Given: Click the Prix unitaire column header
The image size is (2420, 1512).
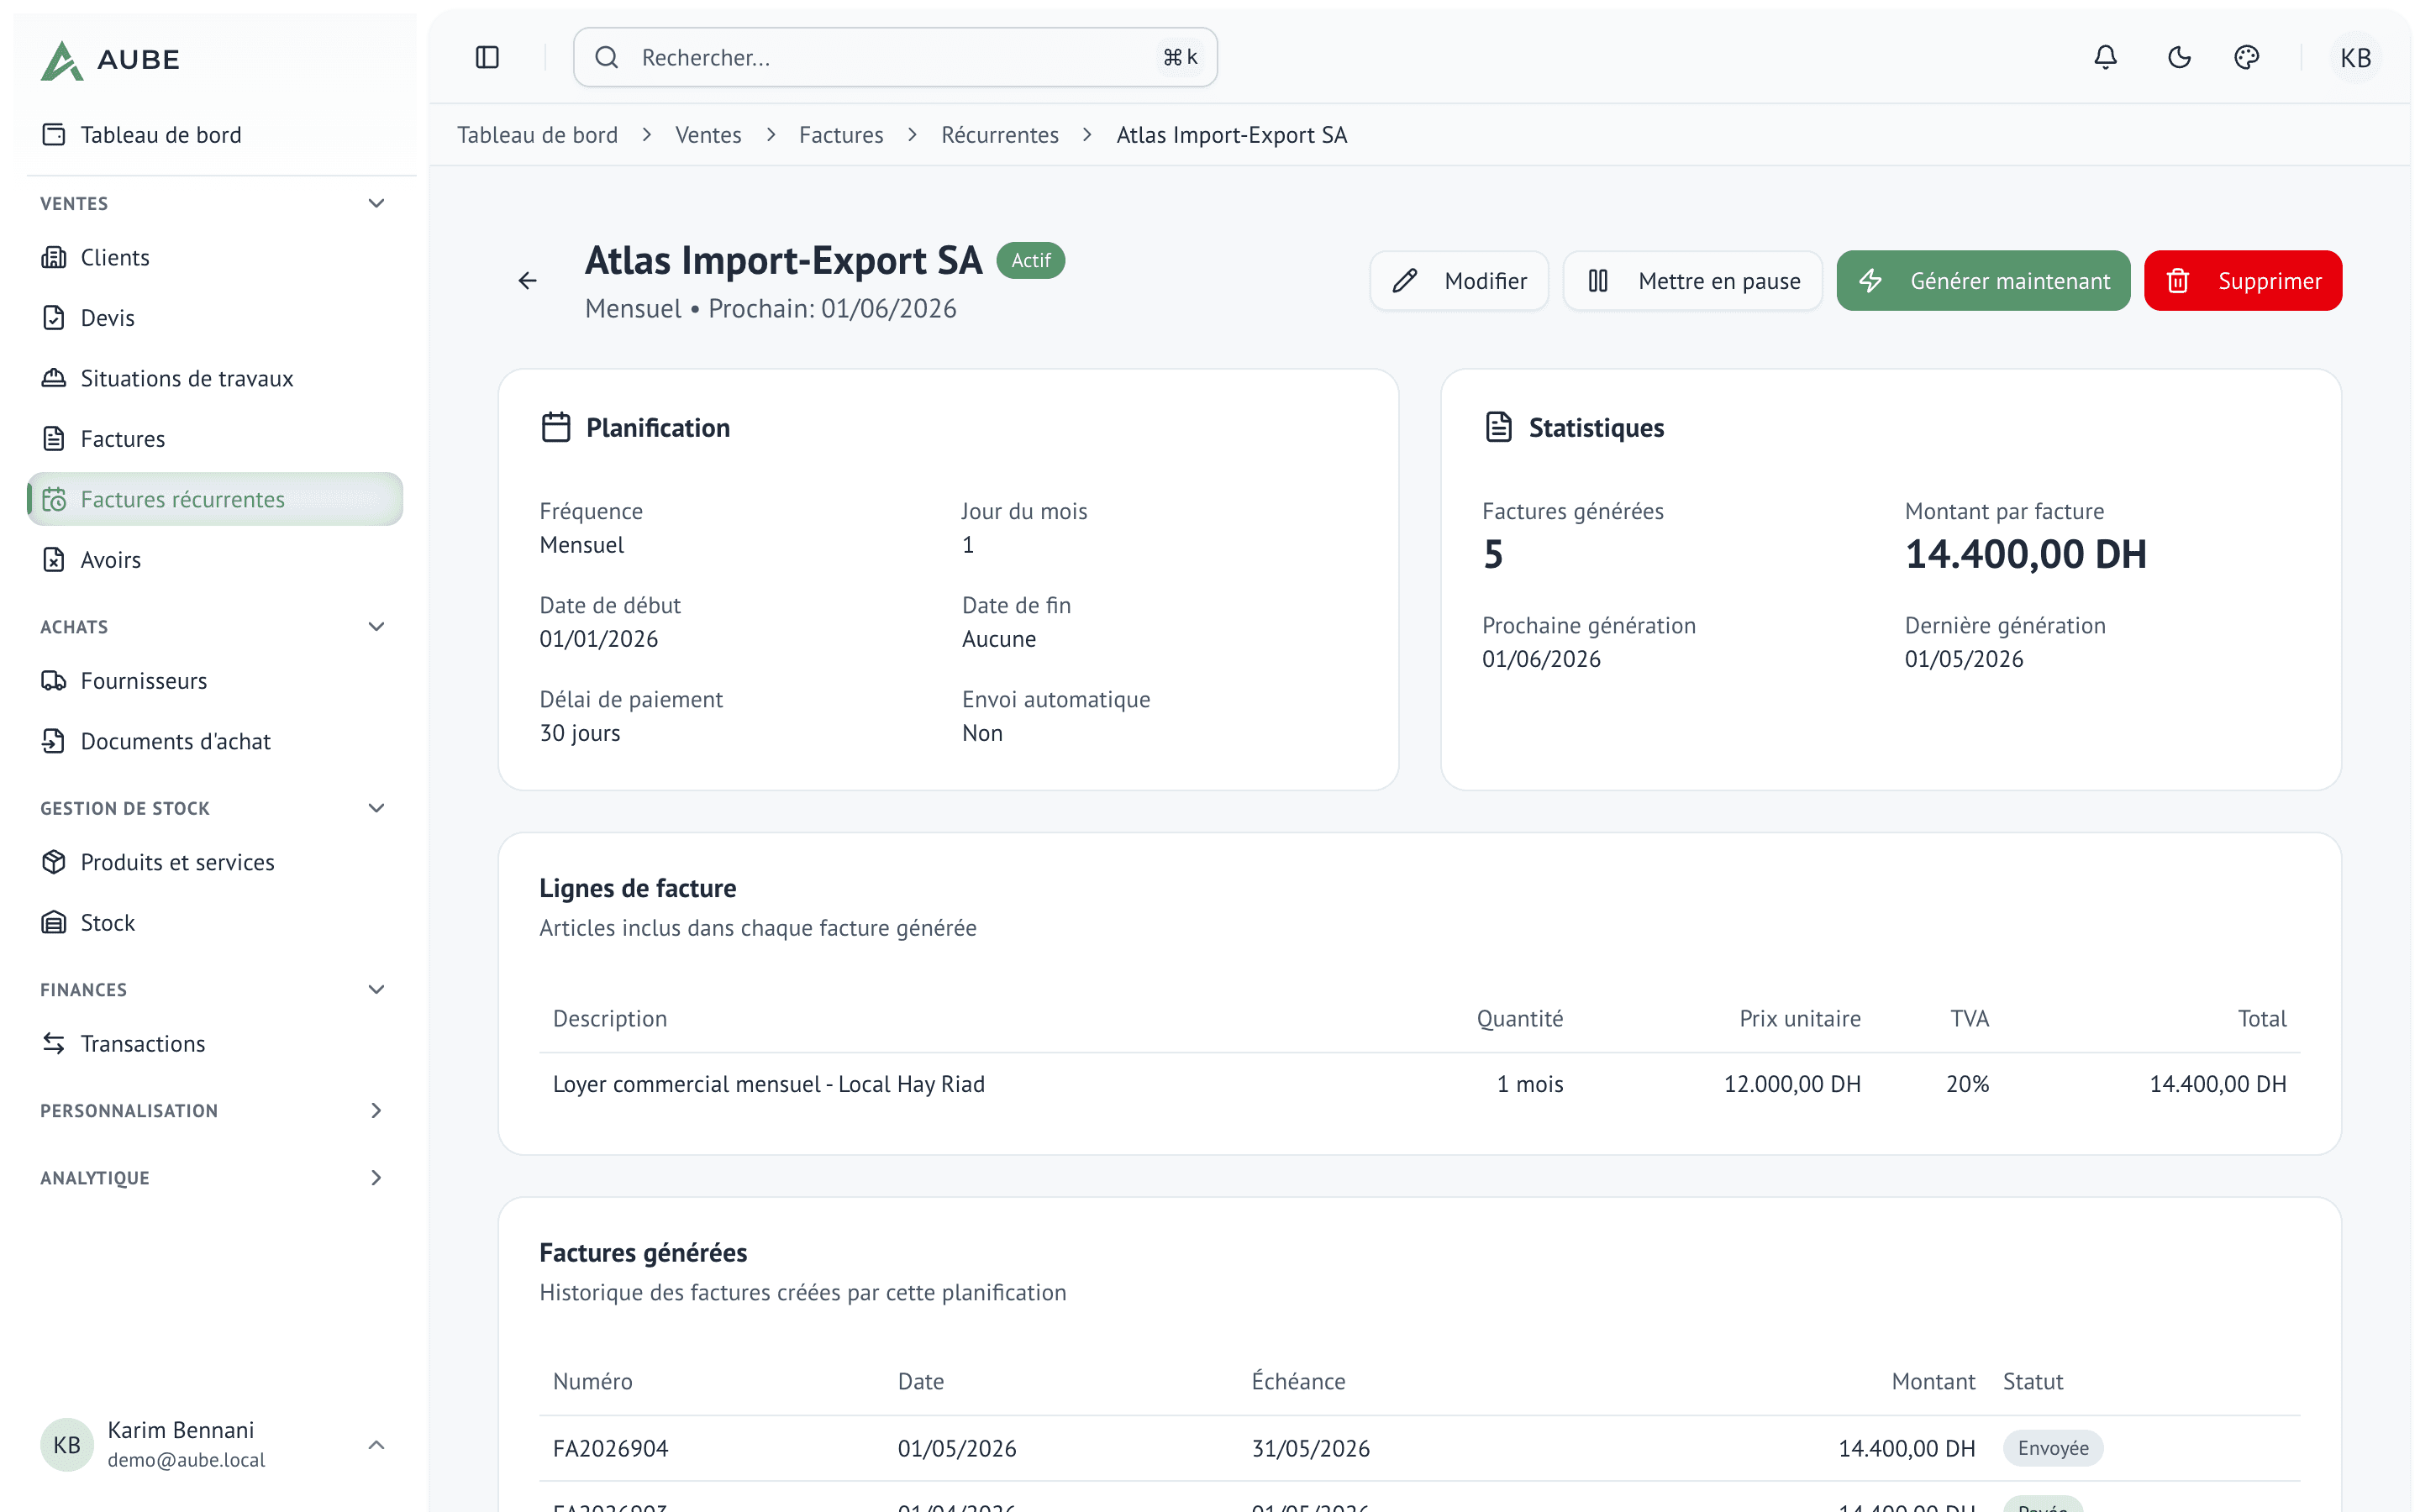Looking at the screenshot, I should 1800,1019.
